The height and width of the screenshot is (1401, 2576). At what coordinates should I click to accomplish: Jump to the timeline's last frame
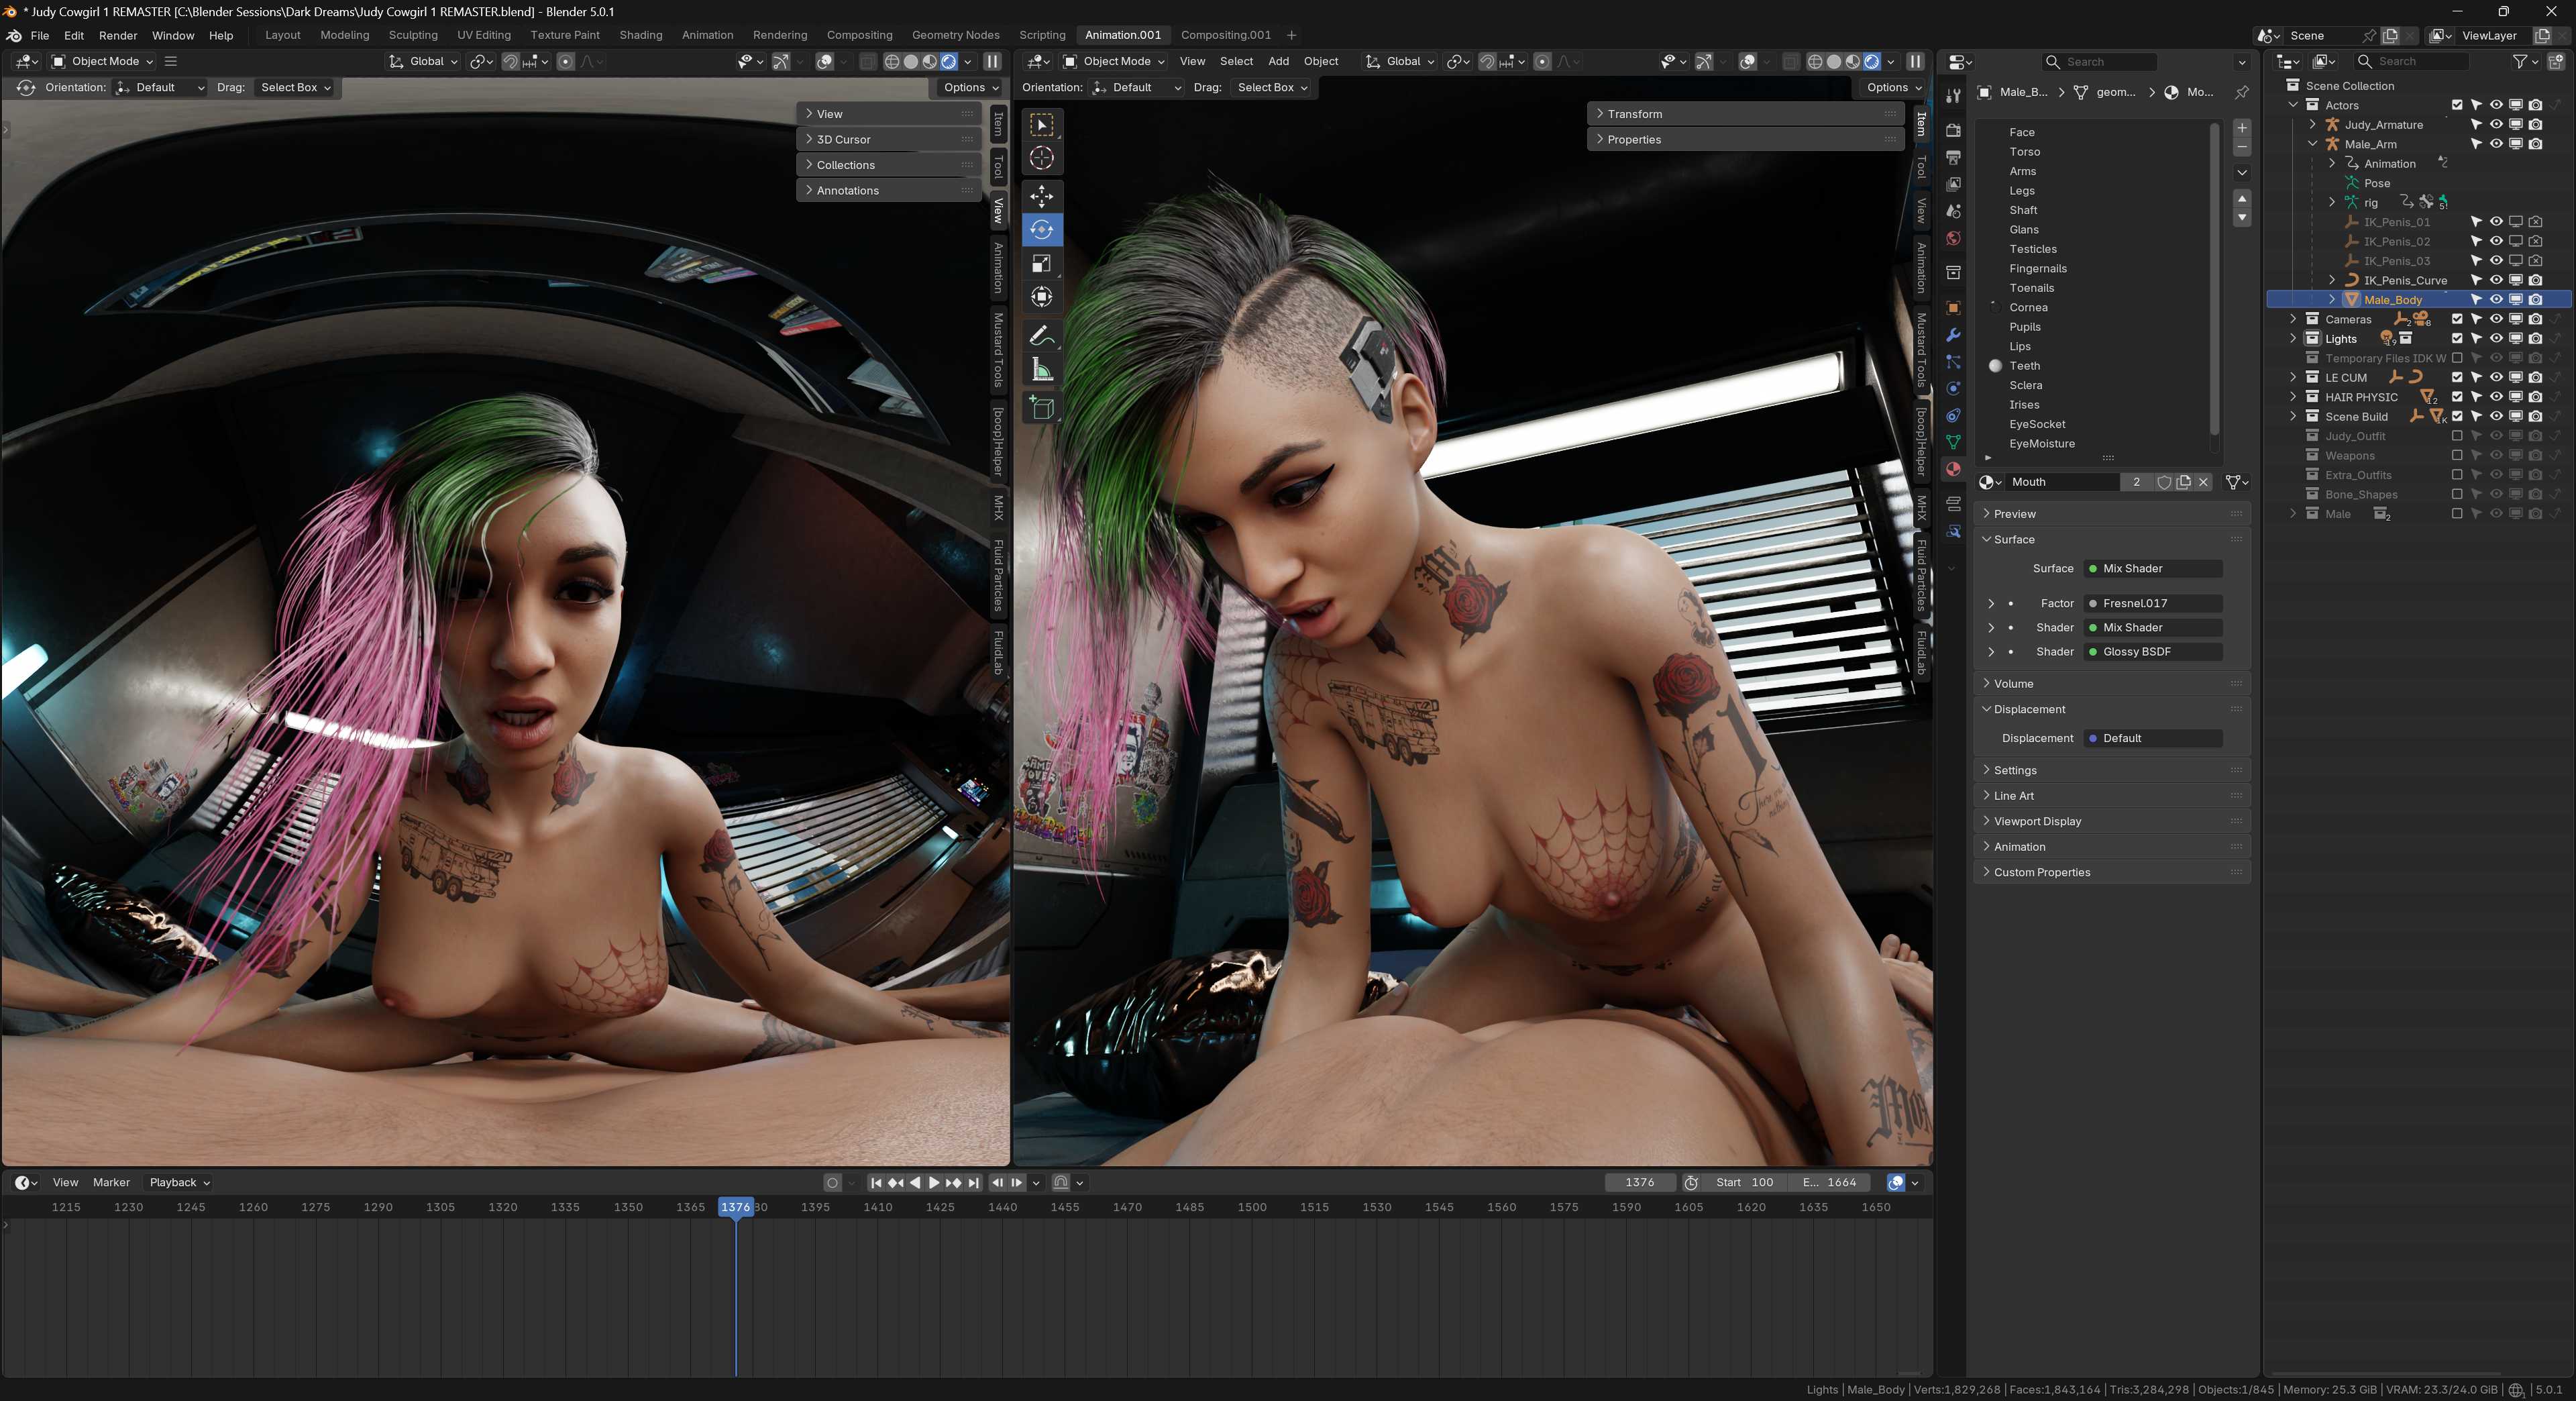[973, 1183]
